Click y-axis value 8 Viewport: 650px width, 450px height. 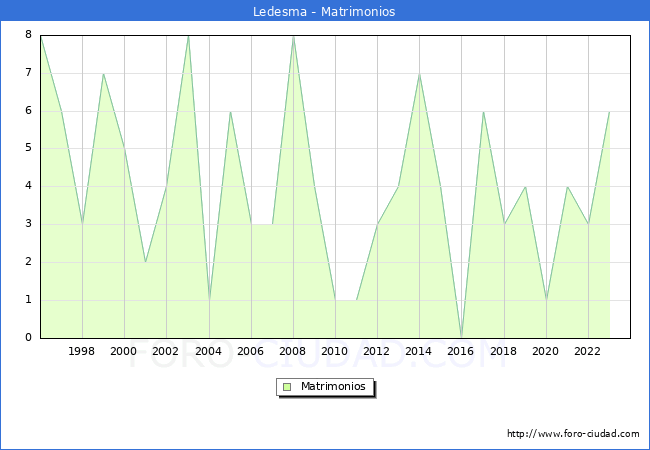(28, 34)
